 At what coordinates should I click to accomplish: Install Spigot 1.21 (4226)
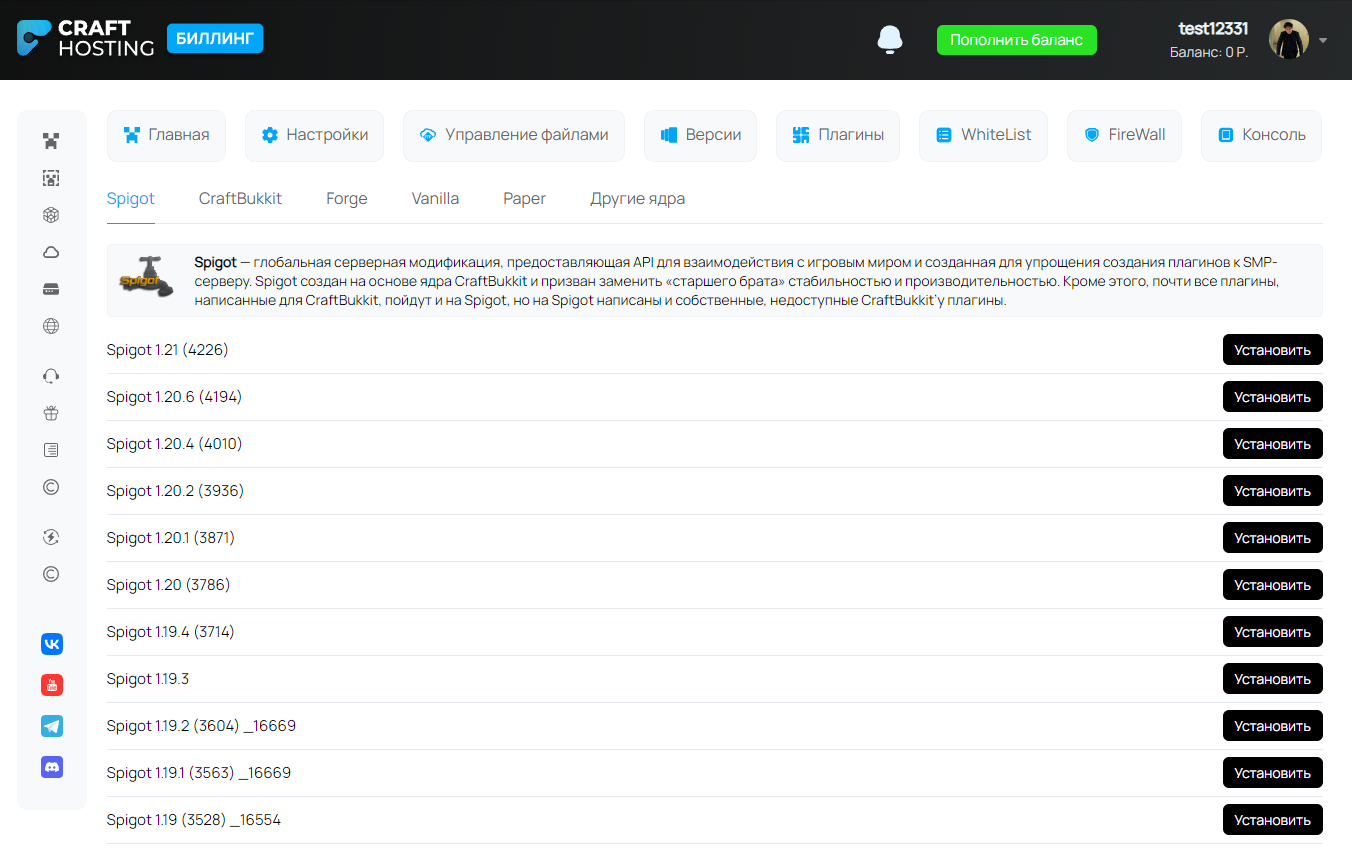tap(1273, 350)
